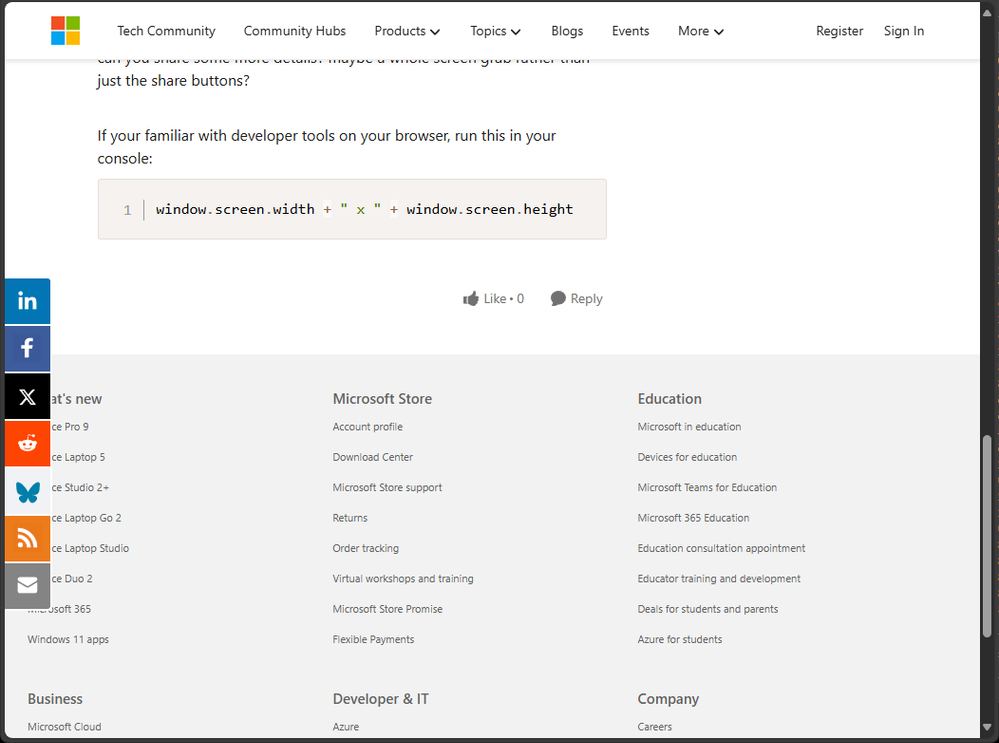Open Microsoft Teams for Education link
This screenshot has height=743, width=999.
pyautogui.click(x=707, y=487)
